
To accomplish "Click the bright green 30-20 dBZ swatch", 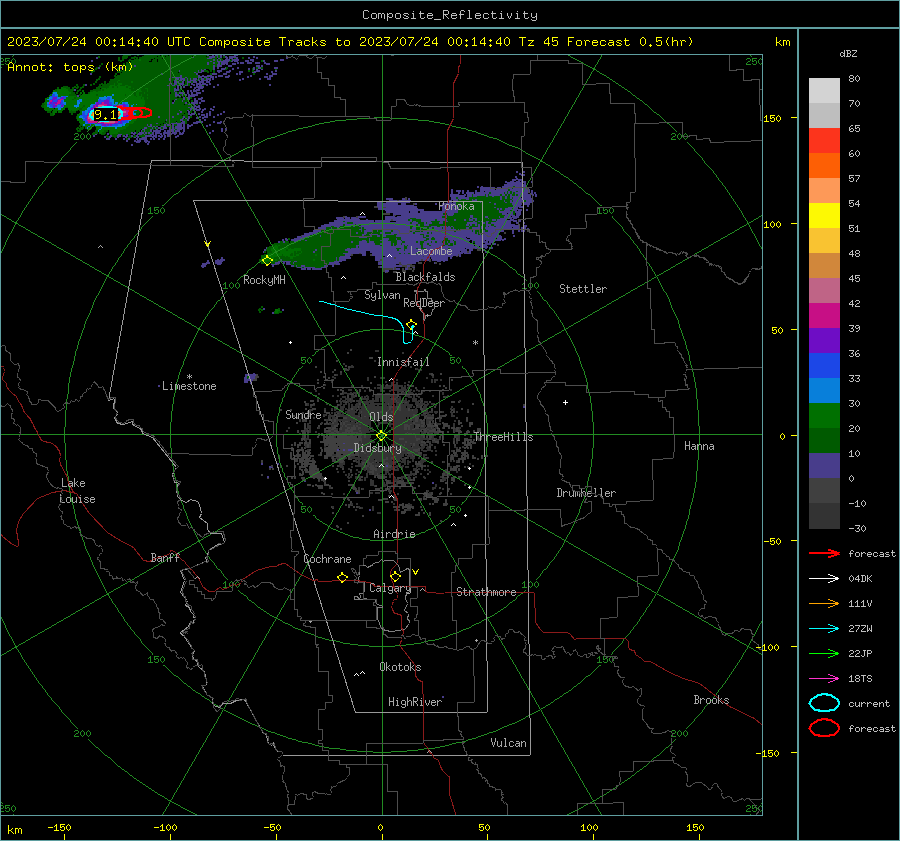I will click(824, 416).
